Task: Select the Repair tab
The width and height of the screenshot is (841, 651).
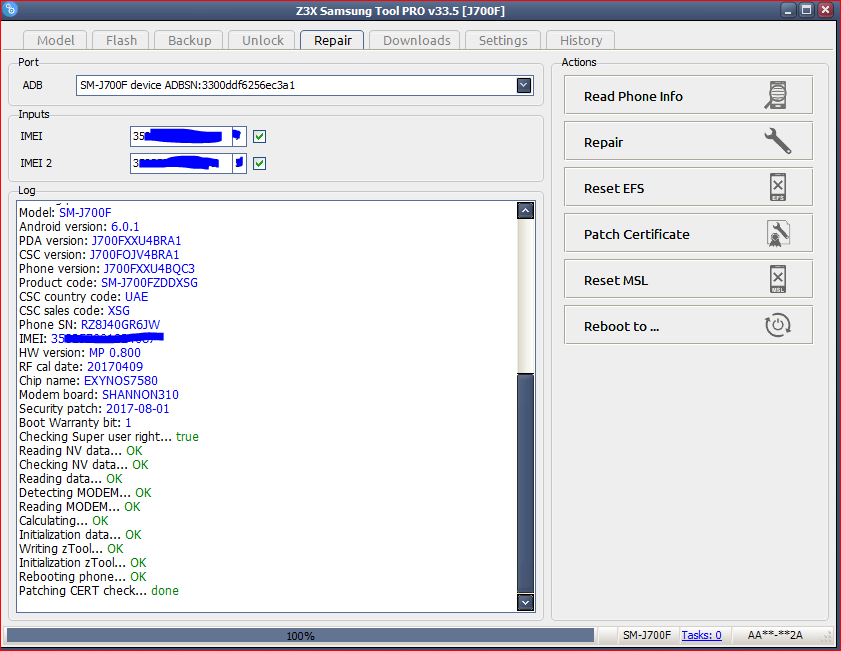Action: click(x=333, y=40)
